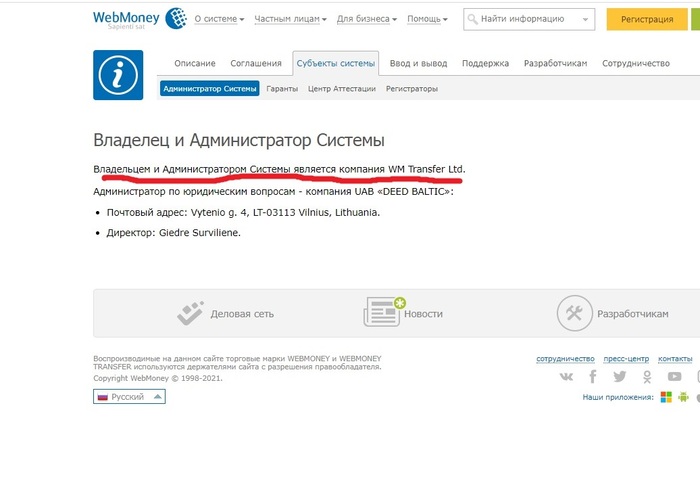
Task: Open the Odnoklassniki social icon
Action: pos(647,377)
